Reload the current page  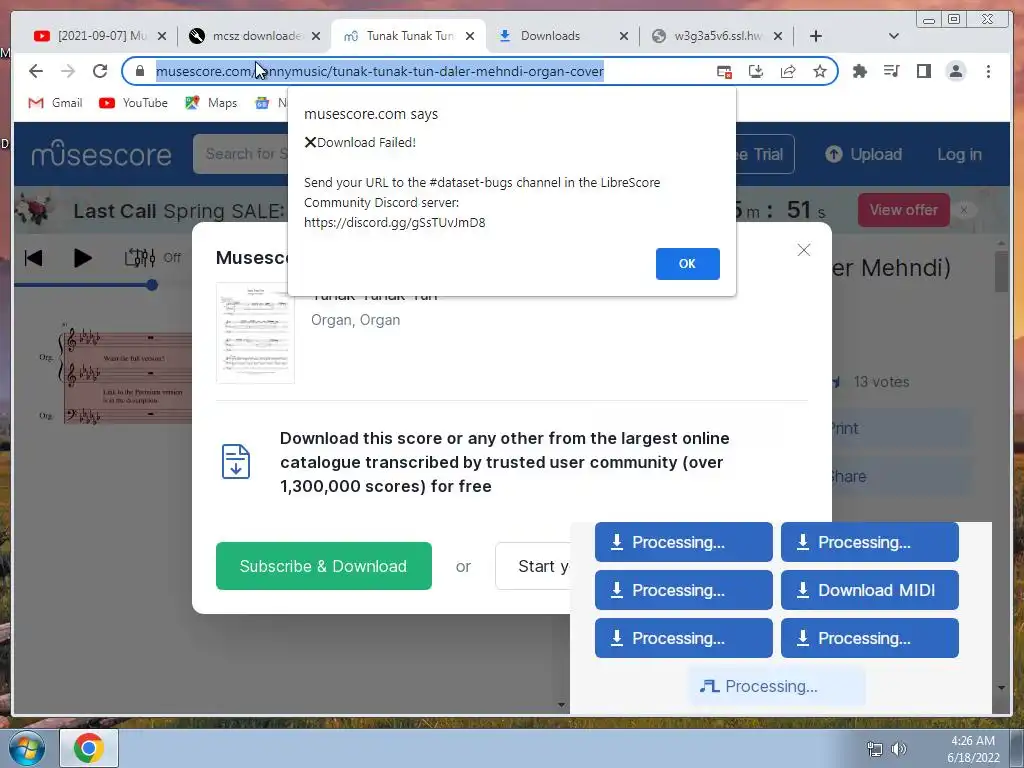click(x=100, y=71)
